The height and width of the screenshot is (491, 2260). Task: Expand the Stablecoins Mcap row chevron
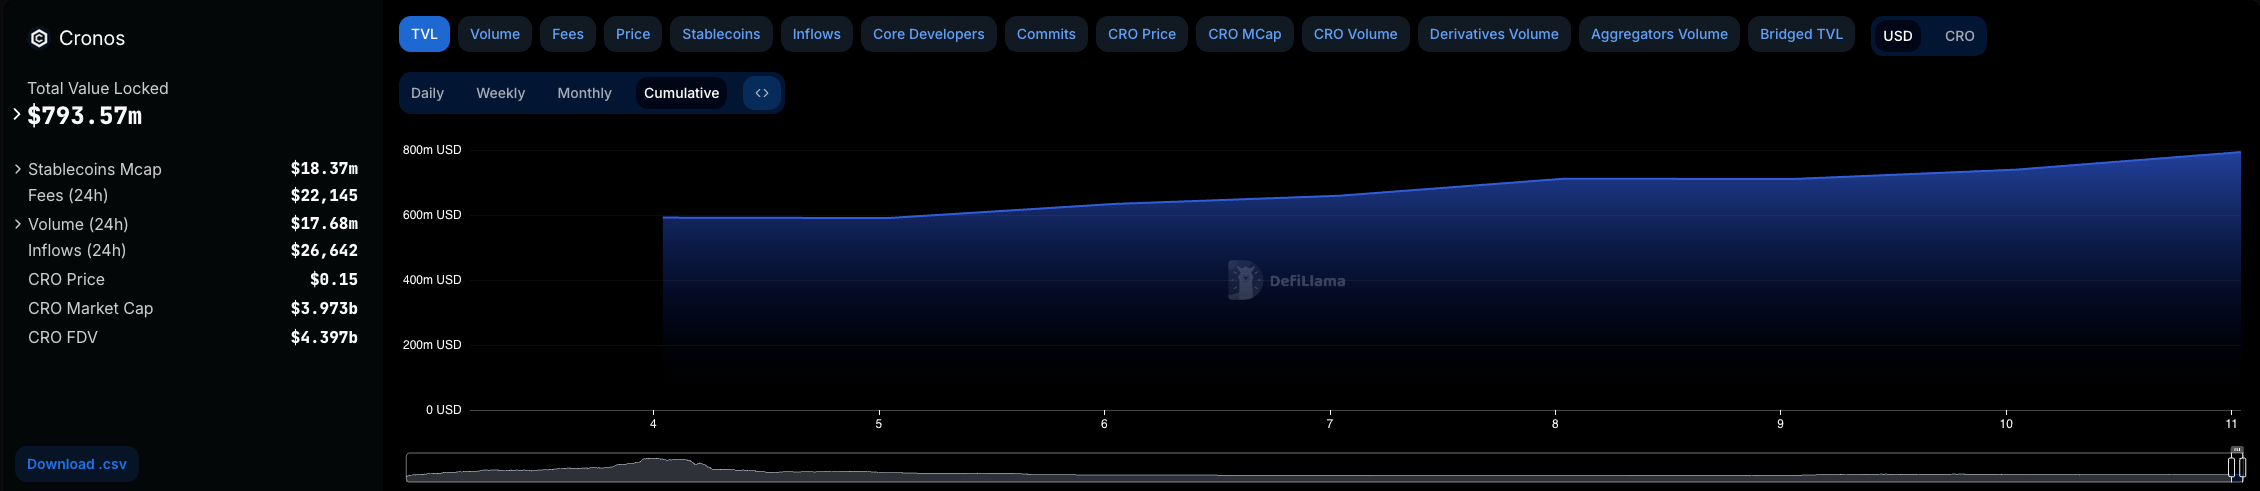[18, 169]
